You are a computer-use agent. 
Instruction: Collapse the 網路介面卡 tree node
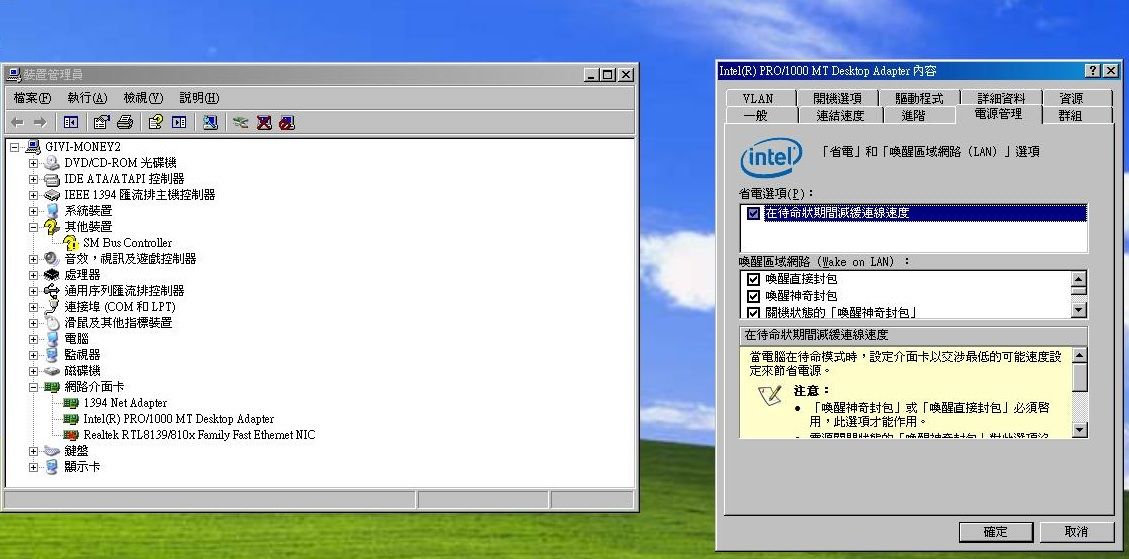coord(33,387)
